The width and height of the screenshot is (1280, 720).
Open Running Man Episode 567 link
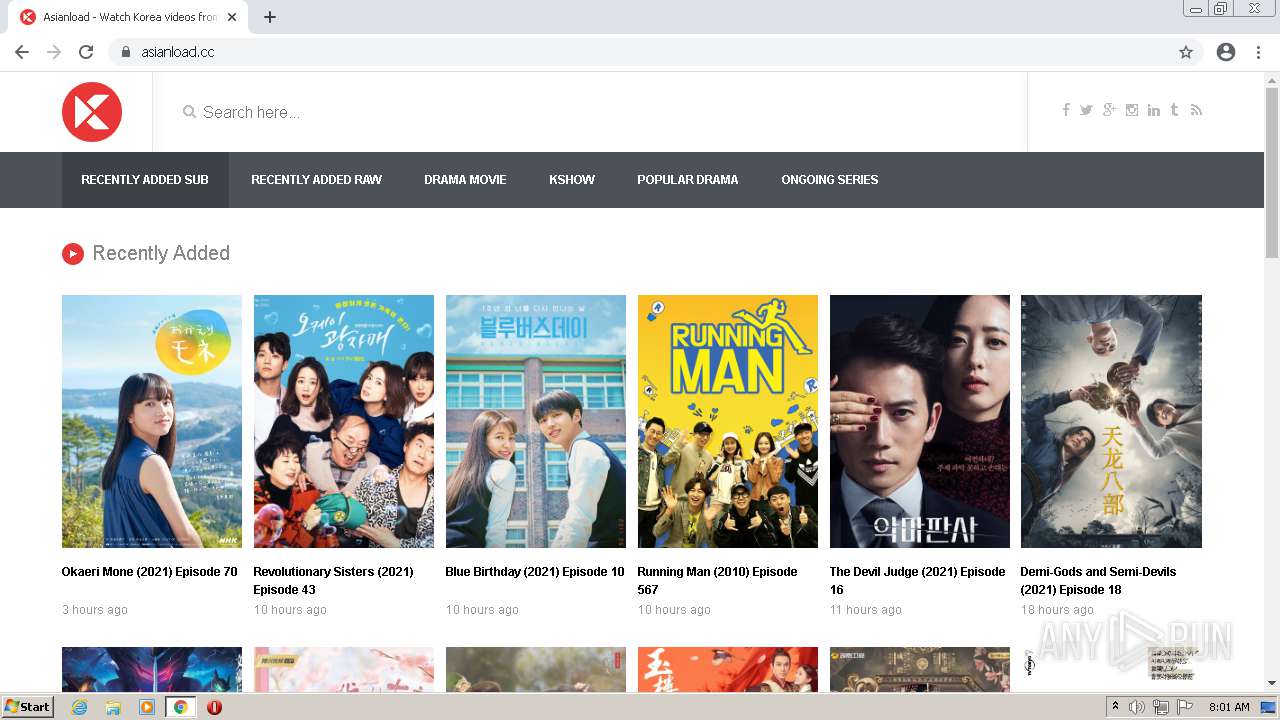(x=717, y=581)
